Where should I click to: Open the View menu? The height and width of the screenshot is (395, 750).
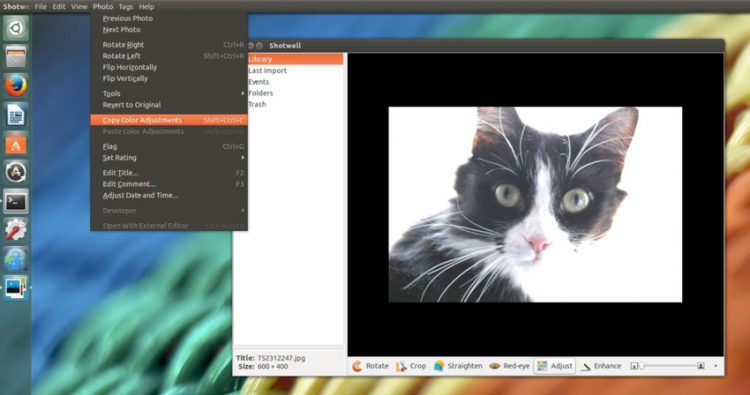pos(79,7)
